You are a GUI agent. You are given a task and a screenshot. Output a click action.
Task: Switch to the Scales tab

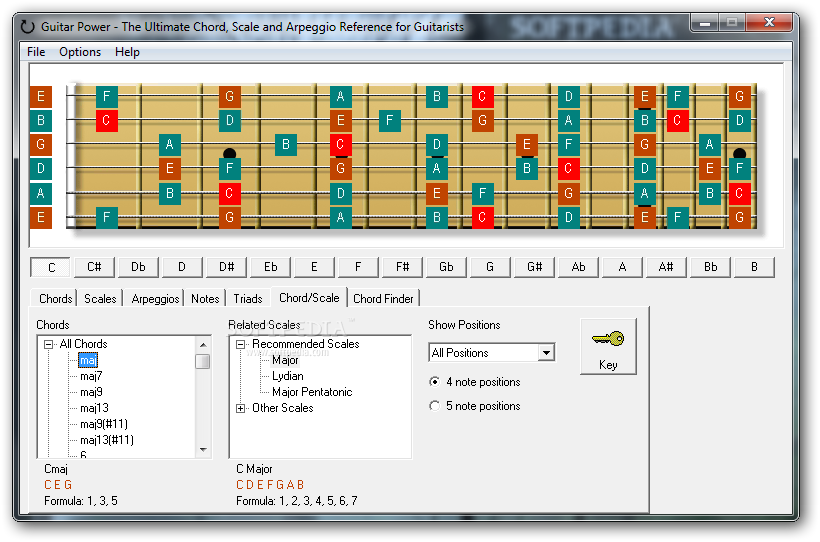[100, 299]
